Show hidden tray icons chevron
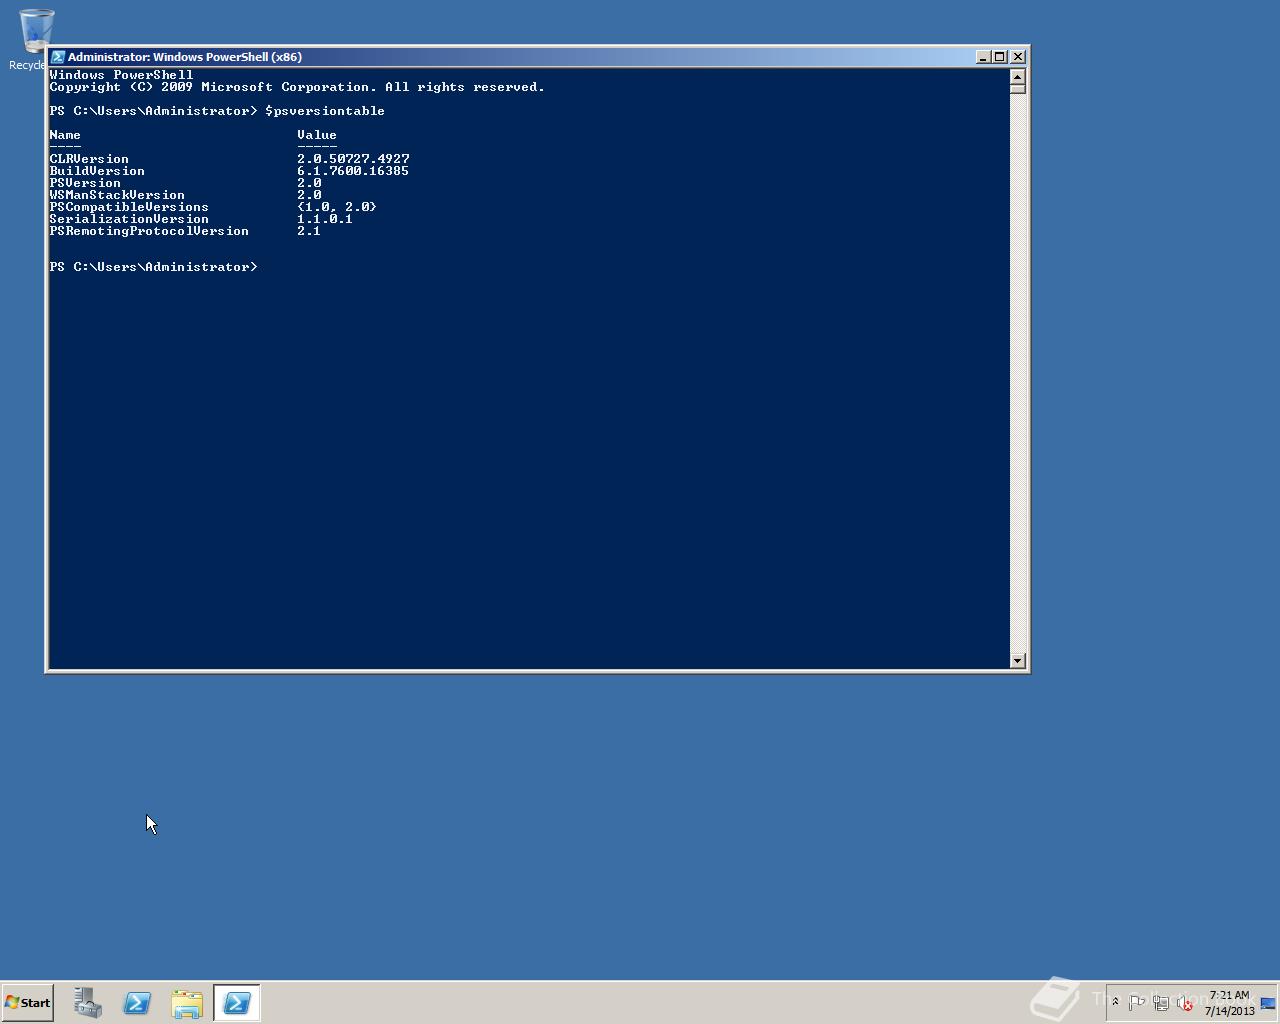The width and height of the screenshot is (1280, 1024). [1115, 1002]
